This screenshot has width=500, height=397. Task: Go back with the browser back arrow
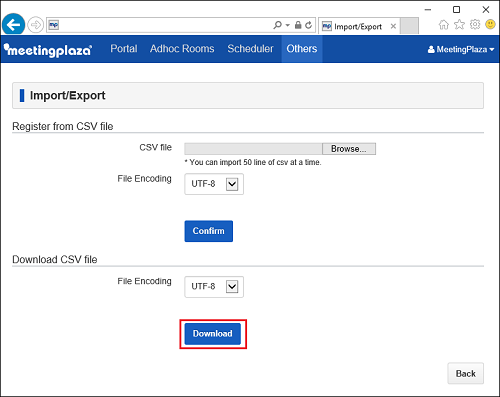tap(13, 25)
